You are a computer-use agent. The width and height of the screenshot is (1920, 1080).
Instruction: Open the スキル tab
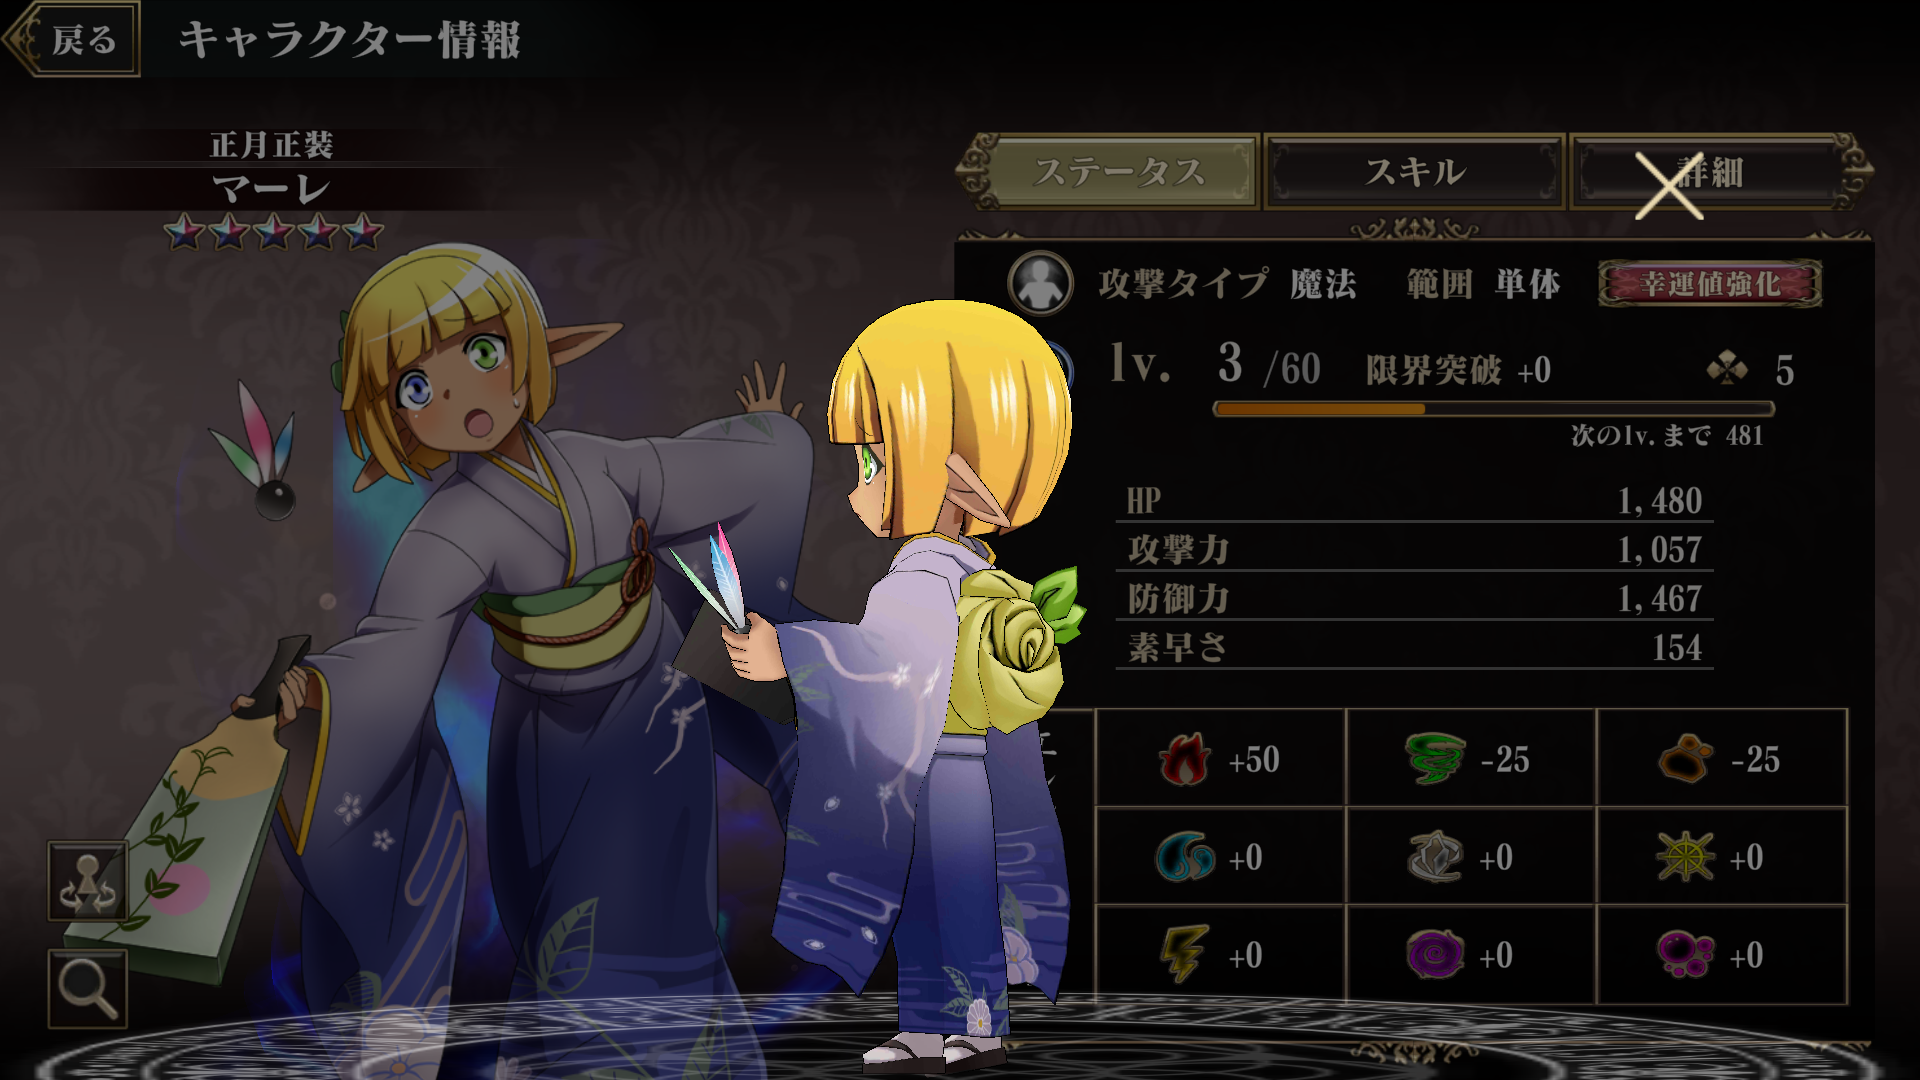pos(1414,172)
